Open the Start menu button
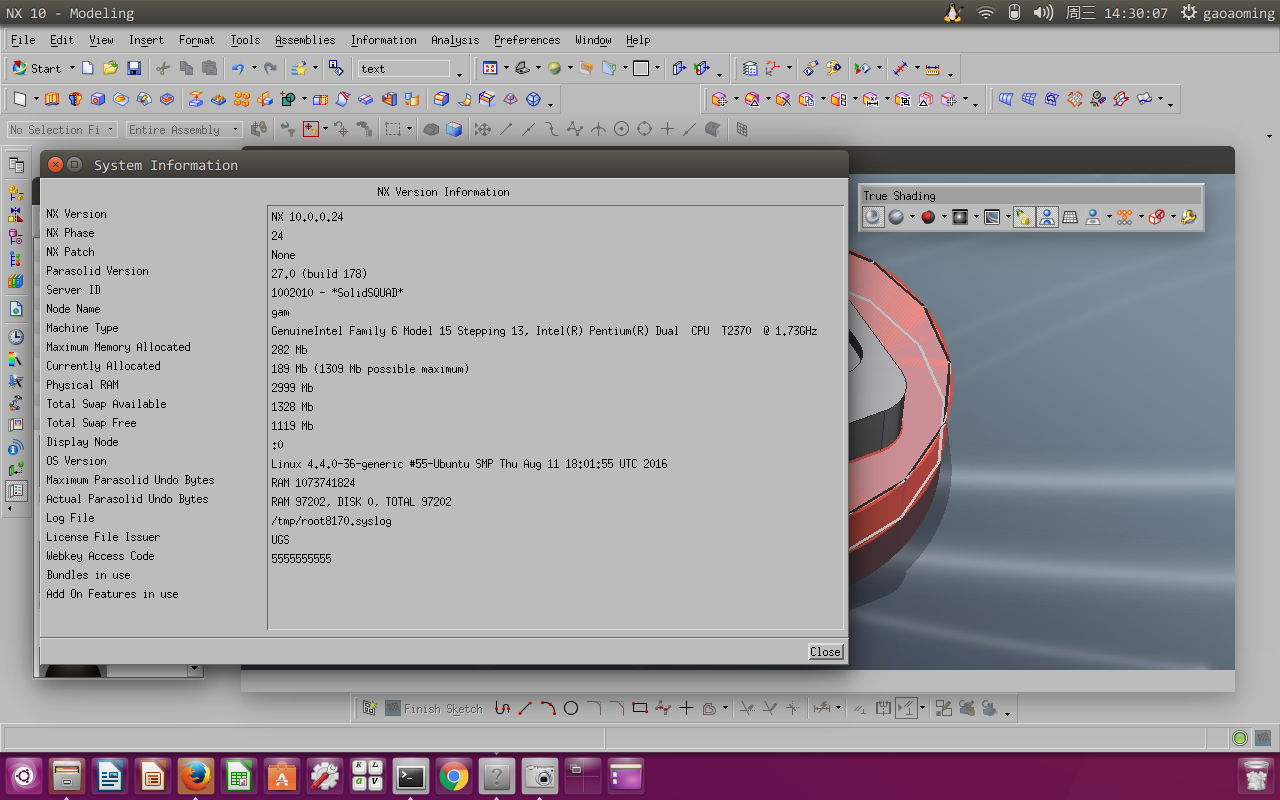The height and width of the screenshot is (800, 1280). (37, 68)
